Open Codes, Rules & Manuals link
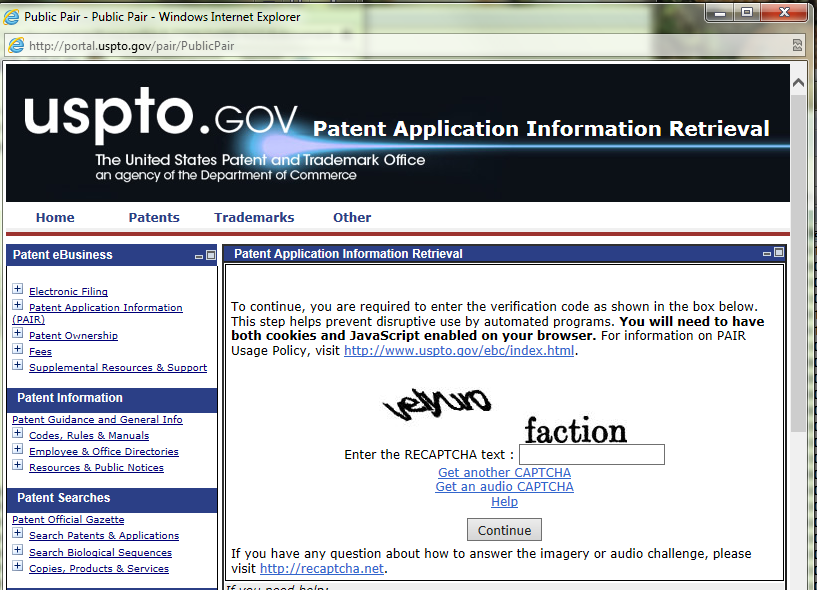Screen dimensions: 817x590 (x=89, y=436)
